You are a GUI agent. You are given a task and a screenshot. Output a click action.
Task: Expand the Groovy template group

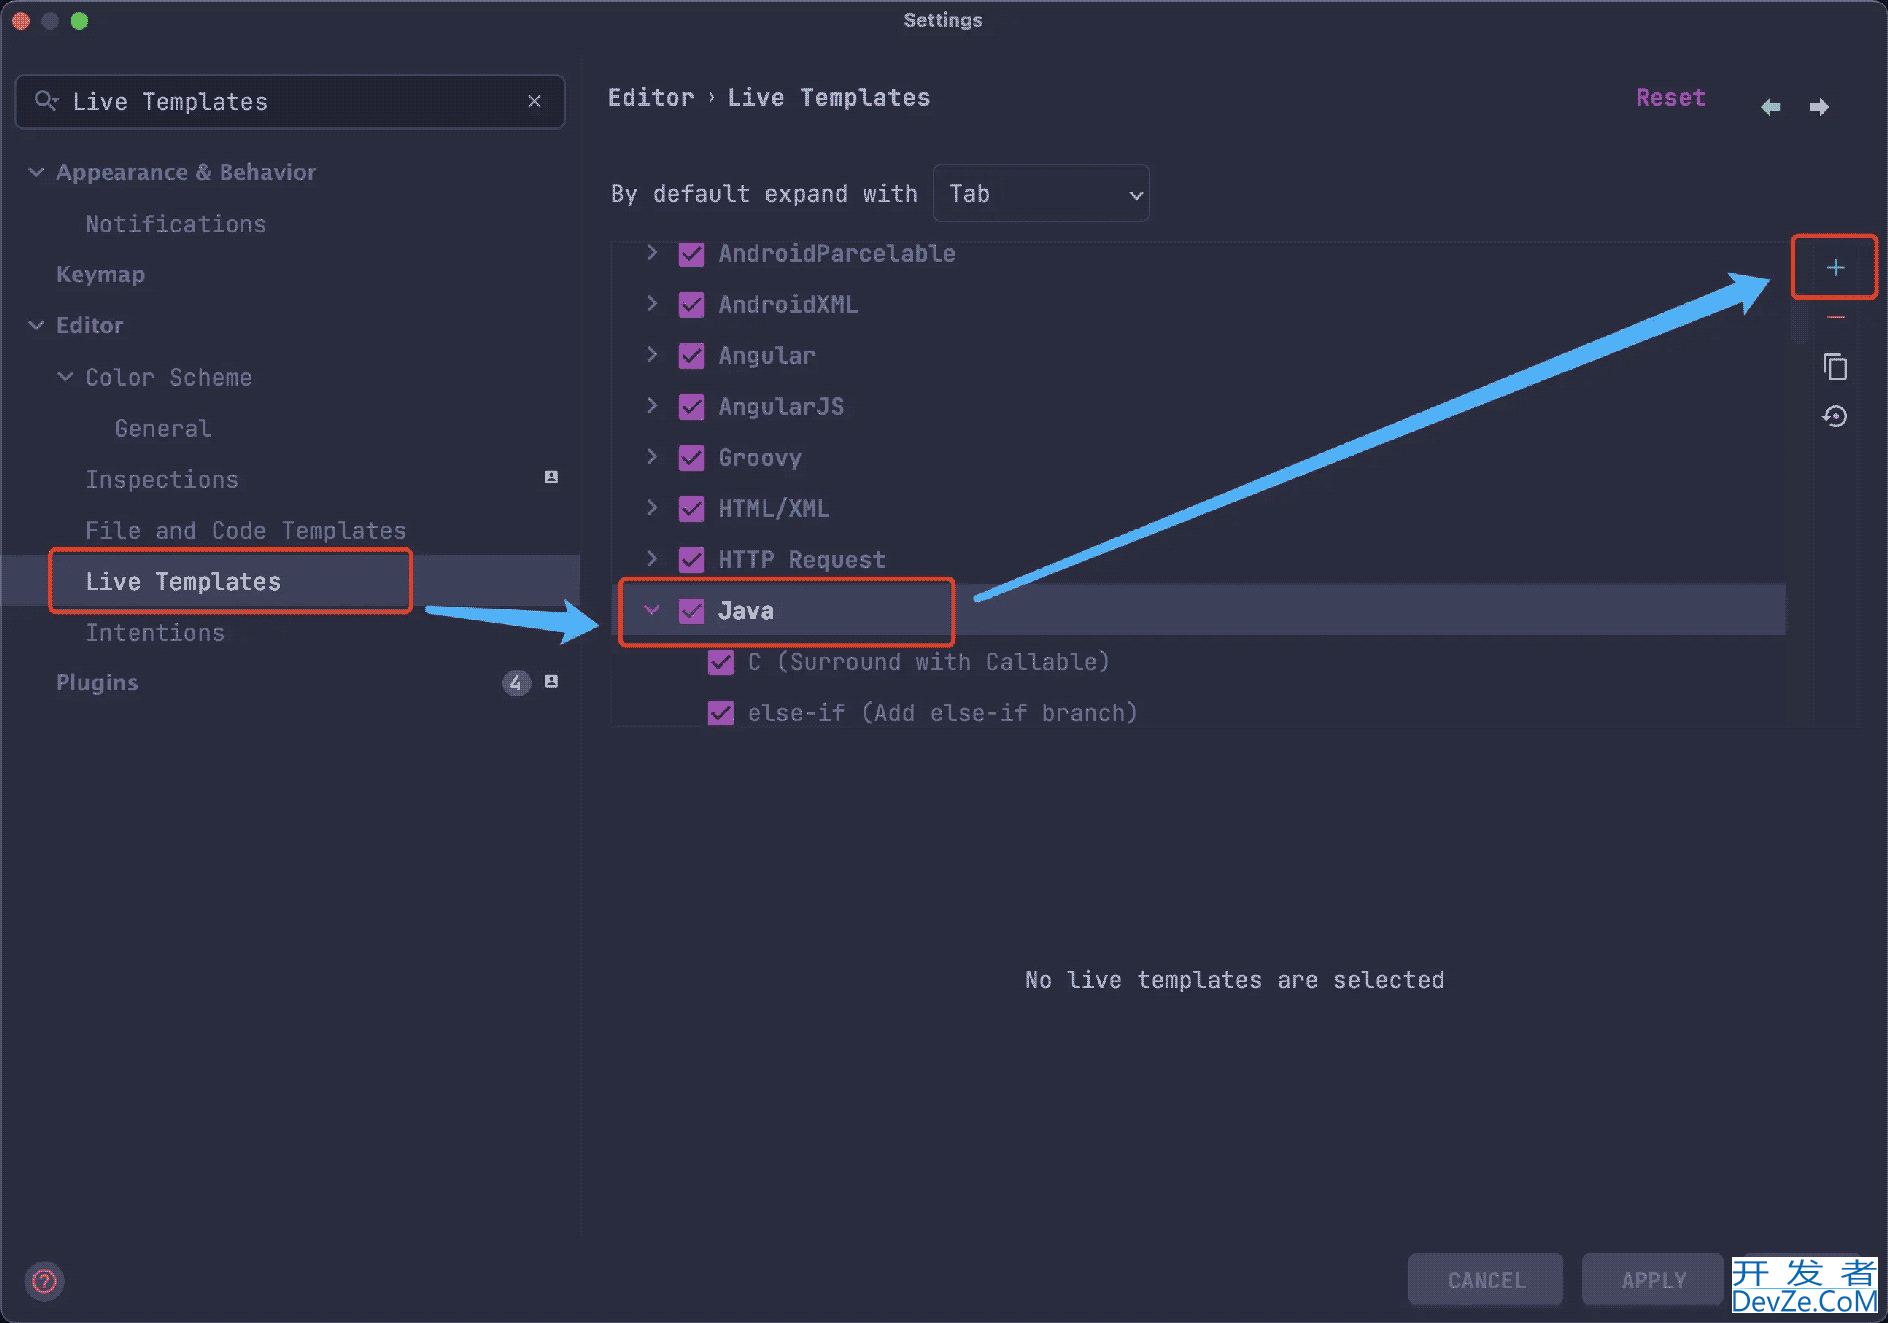pyautogui.click(x=652, y=457)
